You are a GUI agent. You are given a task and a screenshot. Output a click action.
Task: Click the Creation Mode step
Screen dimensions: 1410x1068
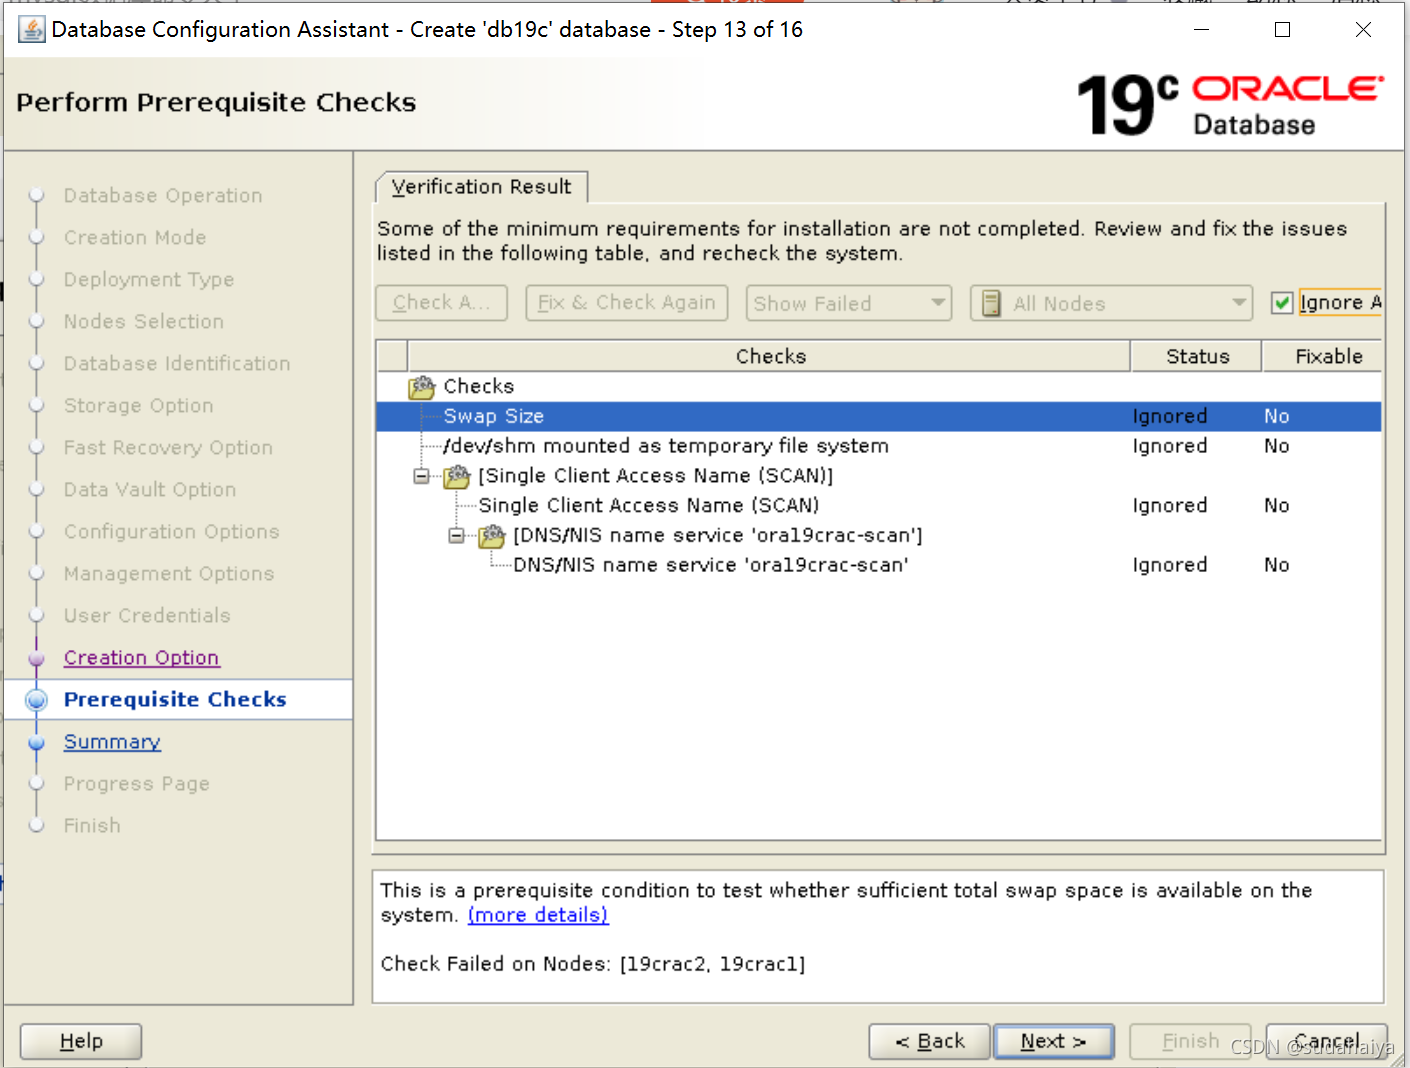pyautogui.click(x=135, y=238)
